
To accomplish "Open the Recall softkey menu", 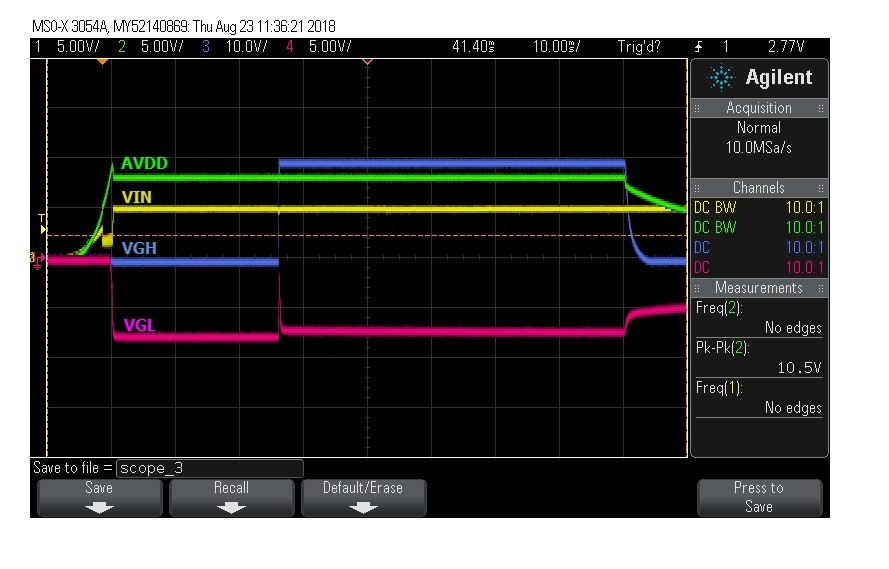I will tap(231, 498).
